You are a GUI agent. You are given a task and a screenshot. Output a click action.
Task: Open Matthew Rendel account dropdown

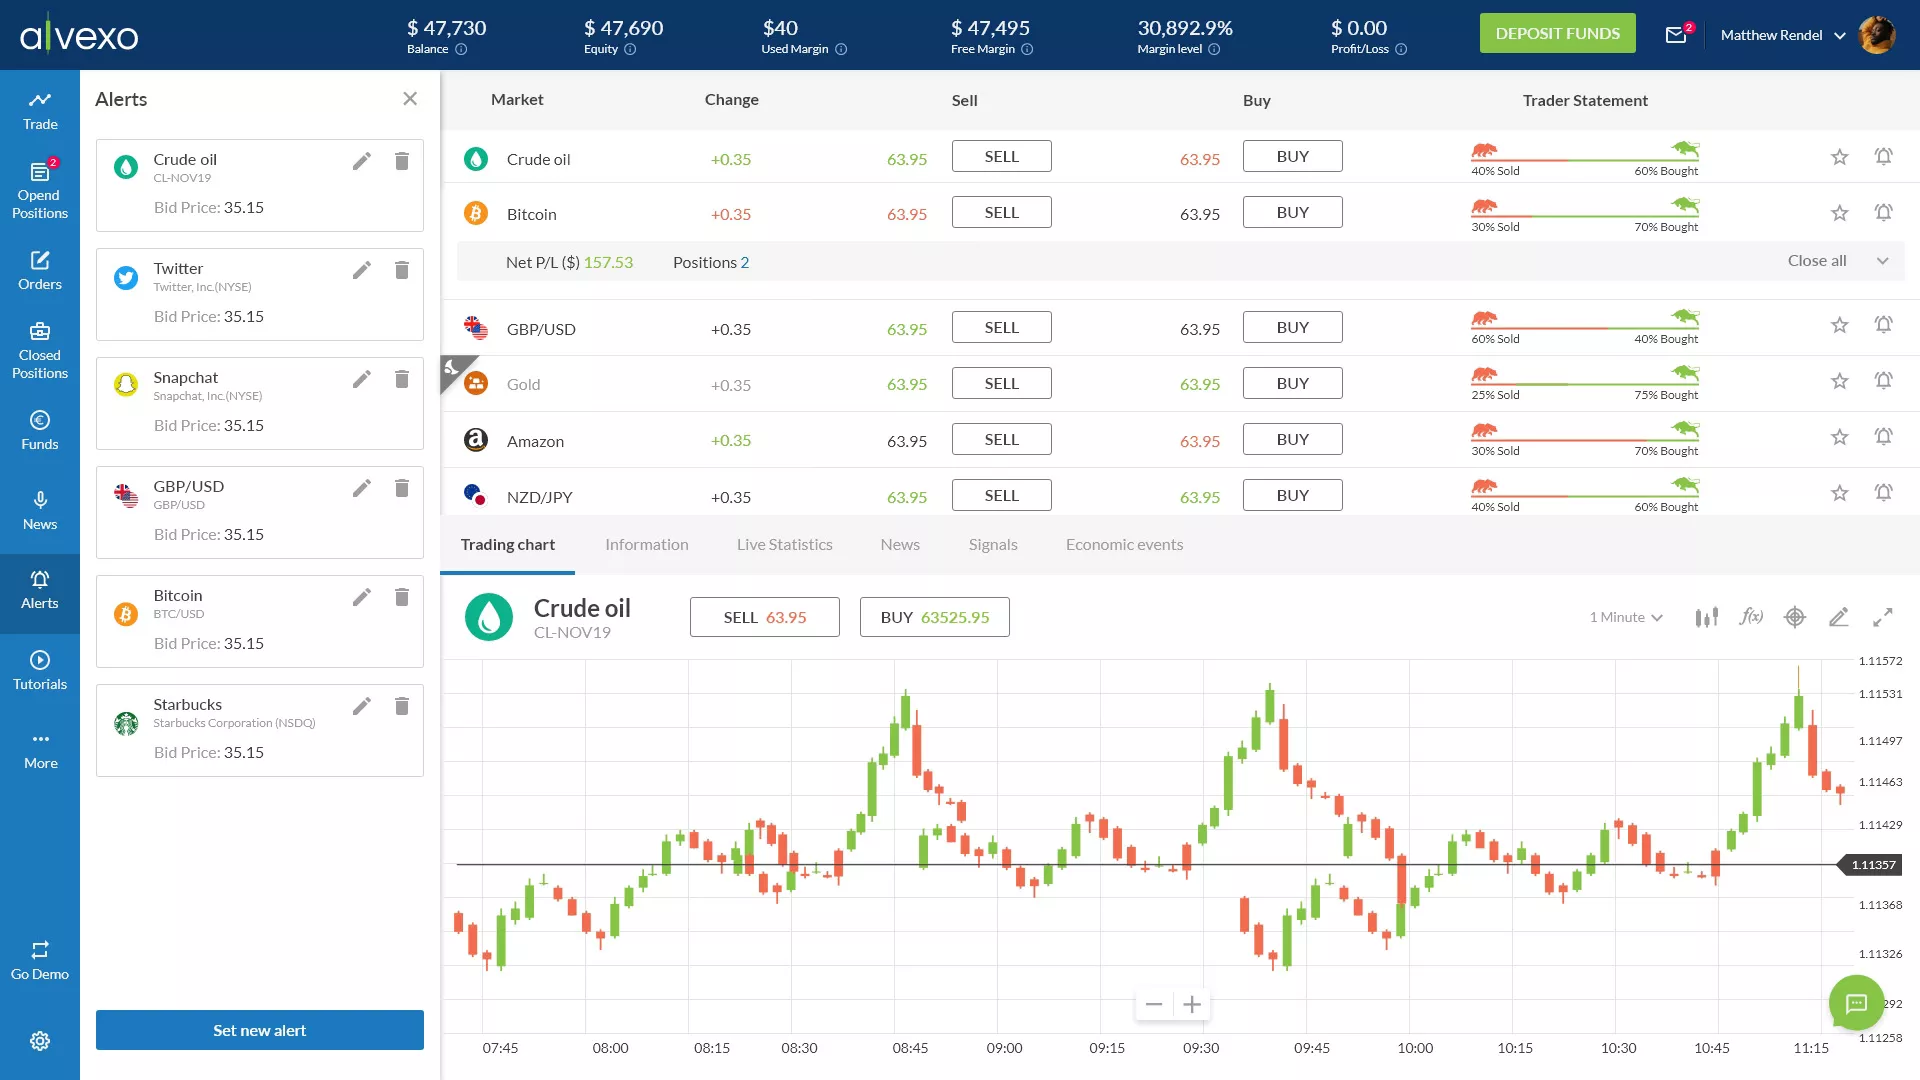tap(1783, 35)
